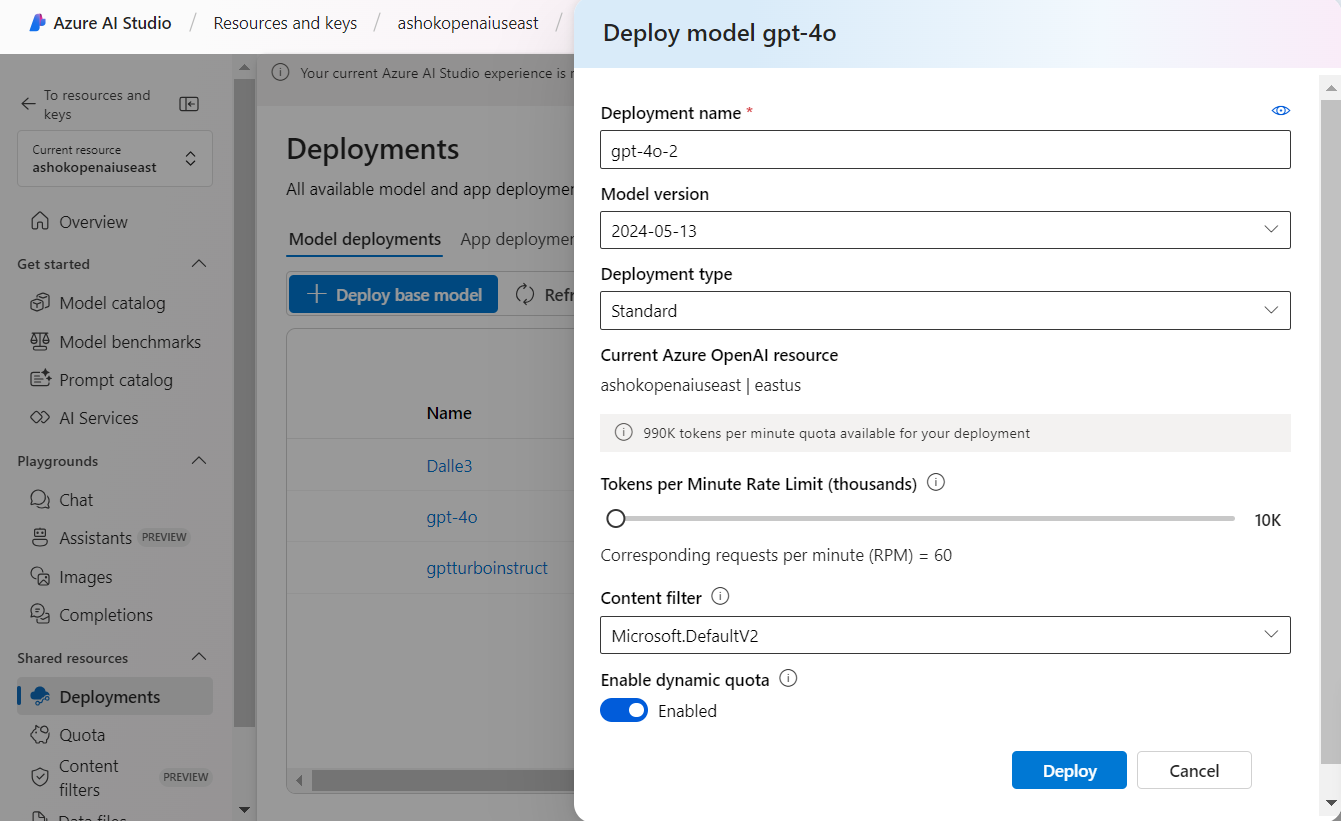This screenshot has width=1341, height=821.
Task: Click the Model catalog icon
Action: (40, 302)
